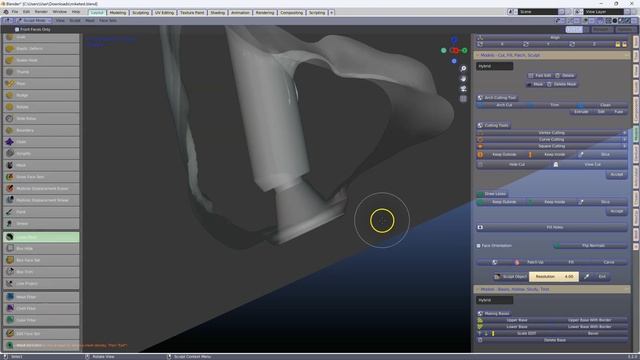The height and width of the screenshot is (360, 640).
Task: Select the Line Project tool
Action: (x=41, y=283)
